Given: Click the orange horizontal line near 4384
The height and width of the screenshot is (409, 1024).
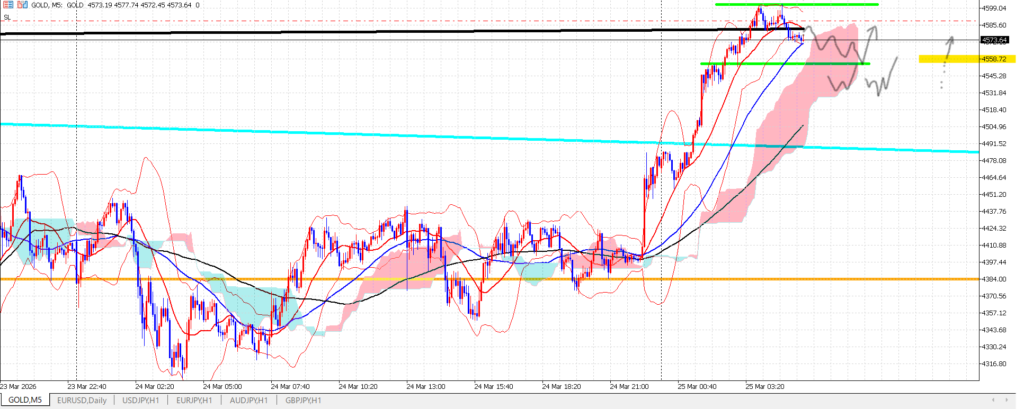Looking at the screenshot, I should tap(300, 279).
